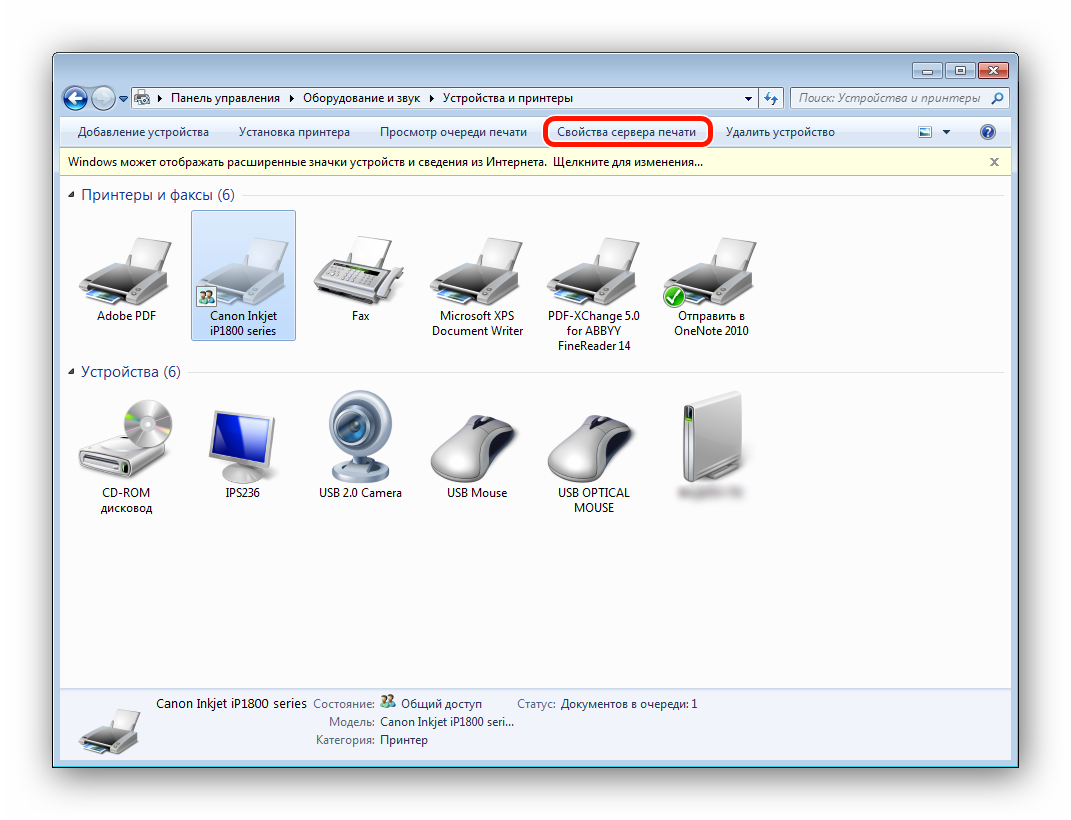The height and width of the screenshot is (820, 1071).
Task: Click the yellow Windows information bar message
Action: point(385,162)
